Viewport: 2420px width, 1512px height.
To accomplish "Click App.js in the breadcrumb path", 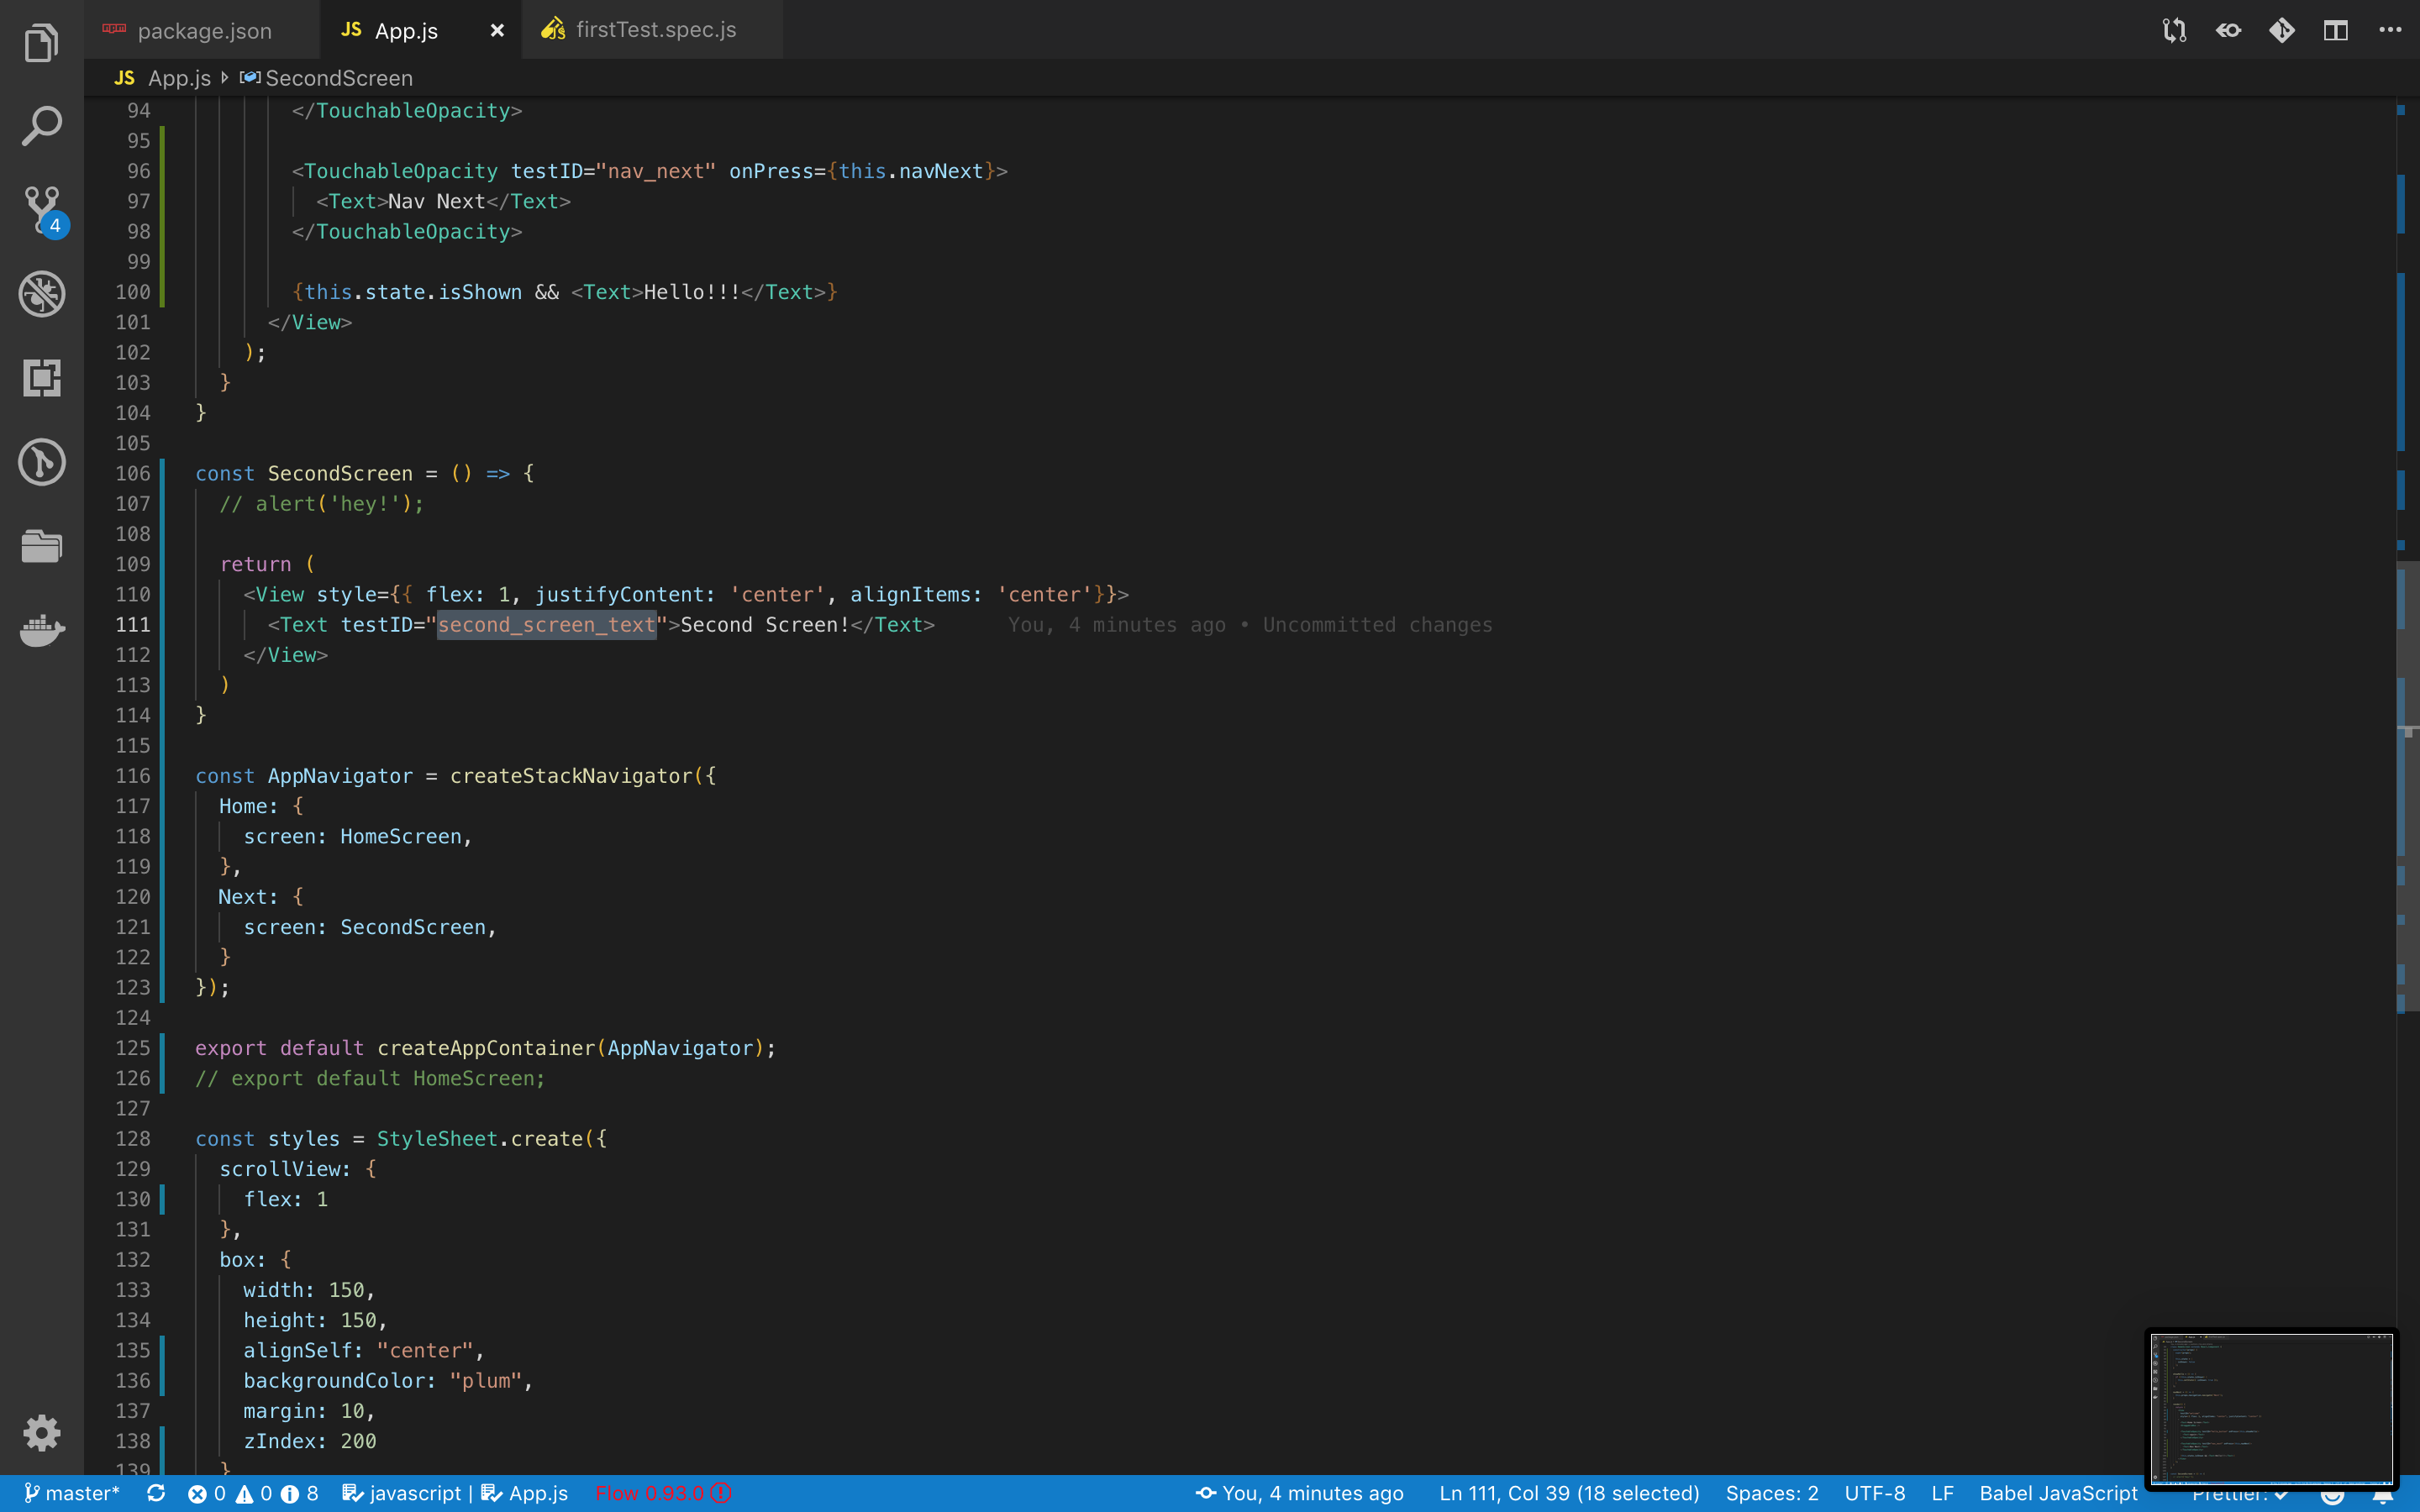I will pyautogui.click(x=179, y=78).
